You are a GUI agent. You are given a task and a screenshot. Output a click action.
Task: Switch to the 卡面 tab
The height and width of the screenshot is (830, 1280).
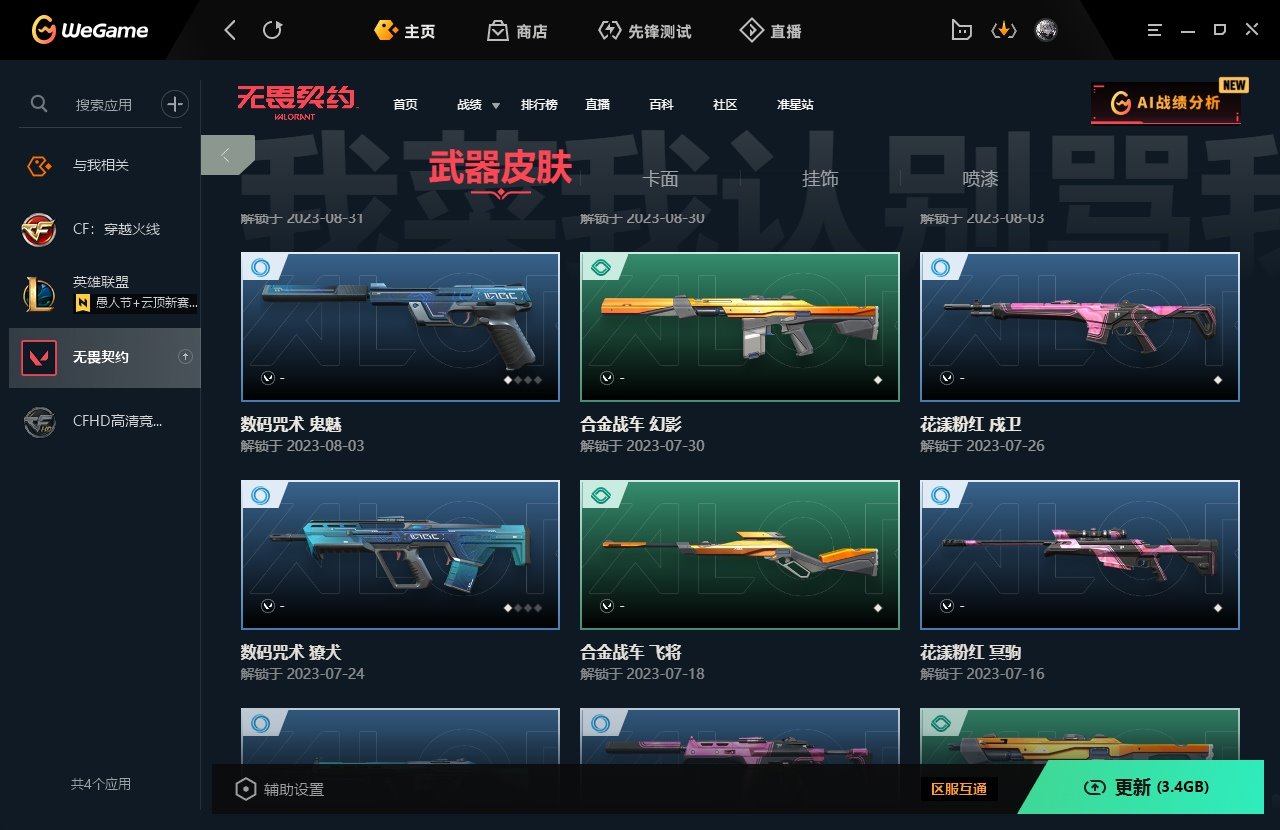(660, 179)
